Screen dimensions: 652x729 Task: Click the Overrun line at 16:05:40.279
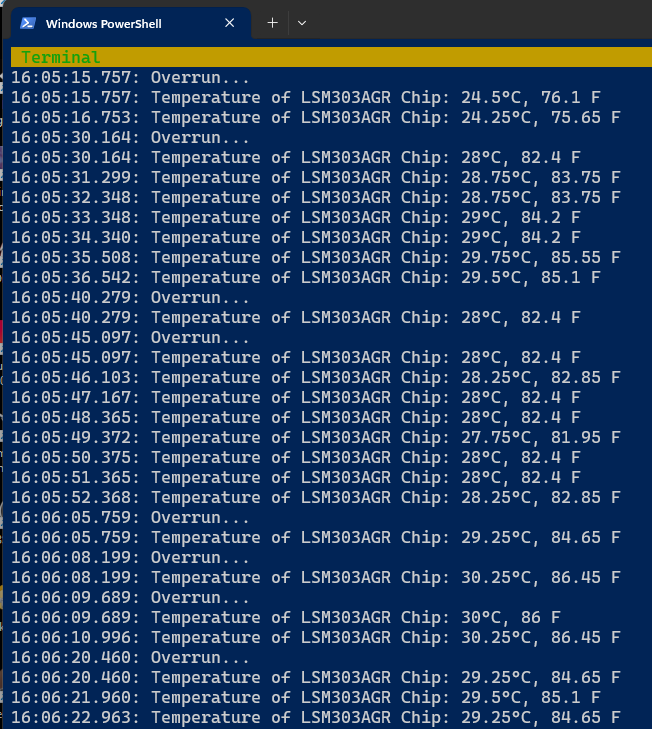[130, 298]
